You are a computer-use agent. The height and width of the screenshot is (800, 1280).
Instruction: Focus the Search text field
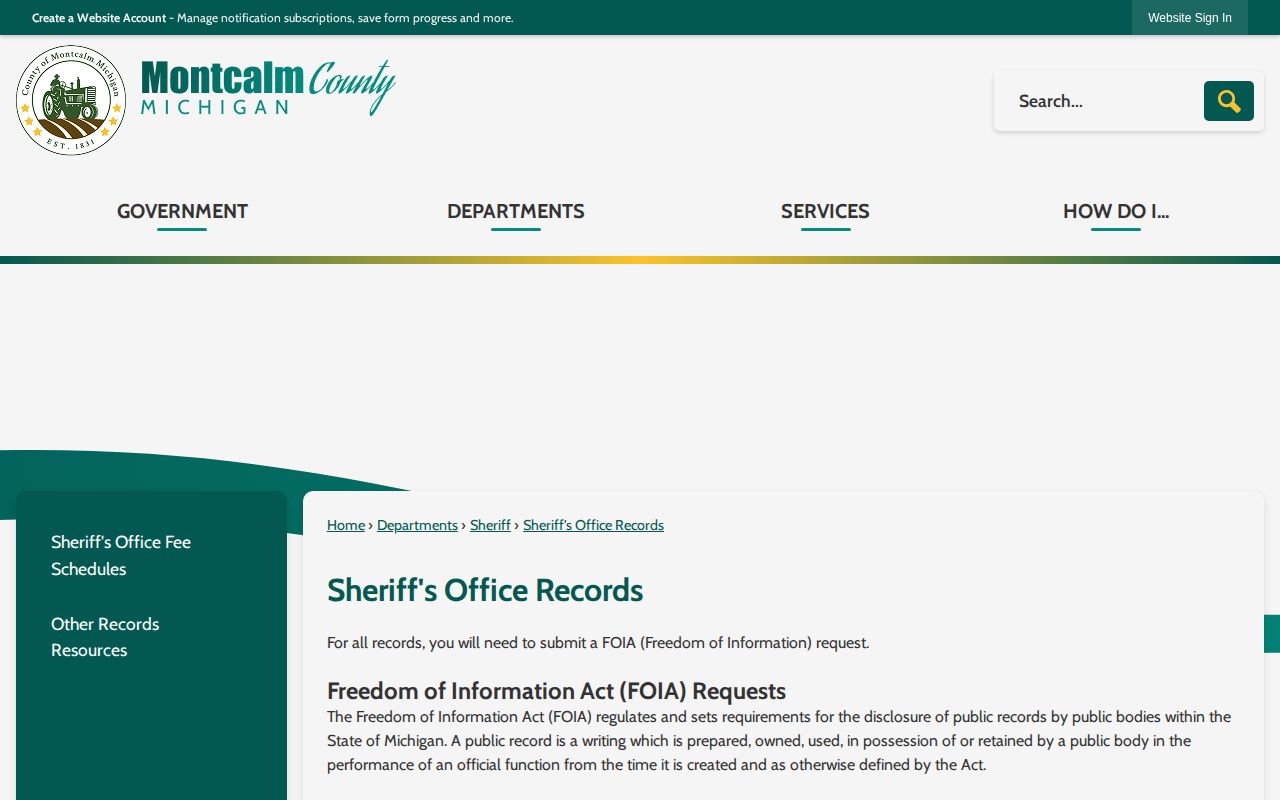coord(1099,101)
